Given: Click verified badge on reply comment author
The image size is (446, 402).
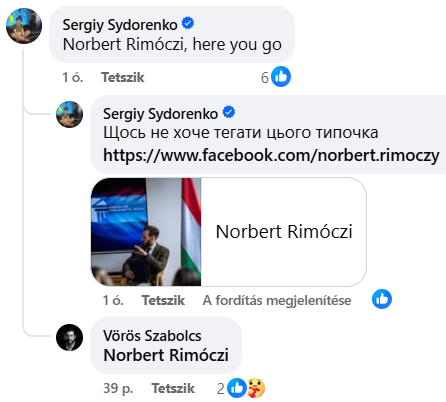Looking at the screenshot, I should coord(229,112).
